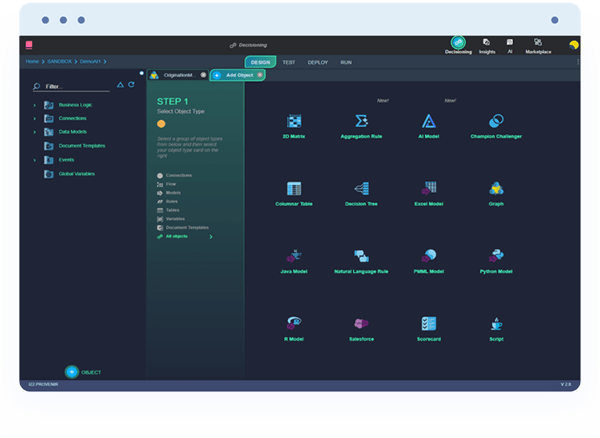This screenshot has width=600, height=438.
Task: Switch to the TEST tab
Action: (x=289, y=62)
